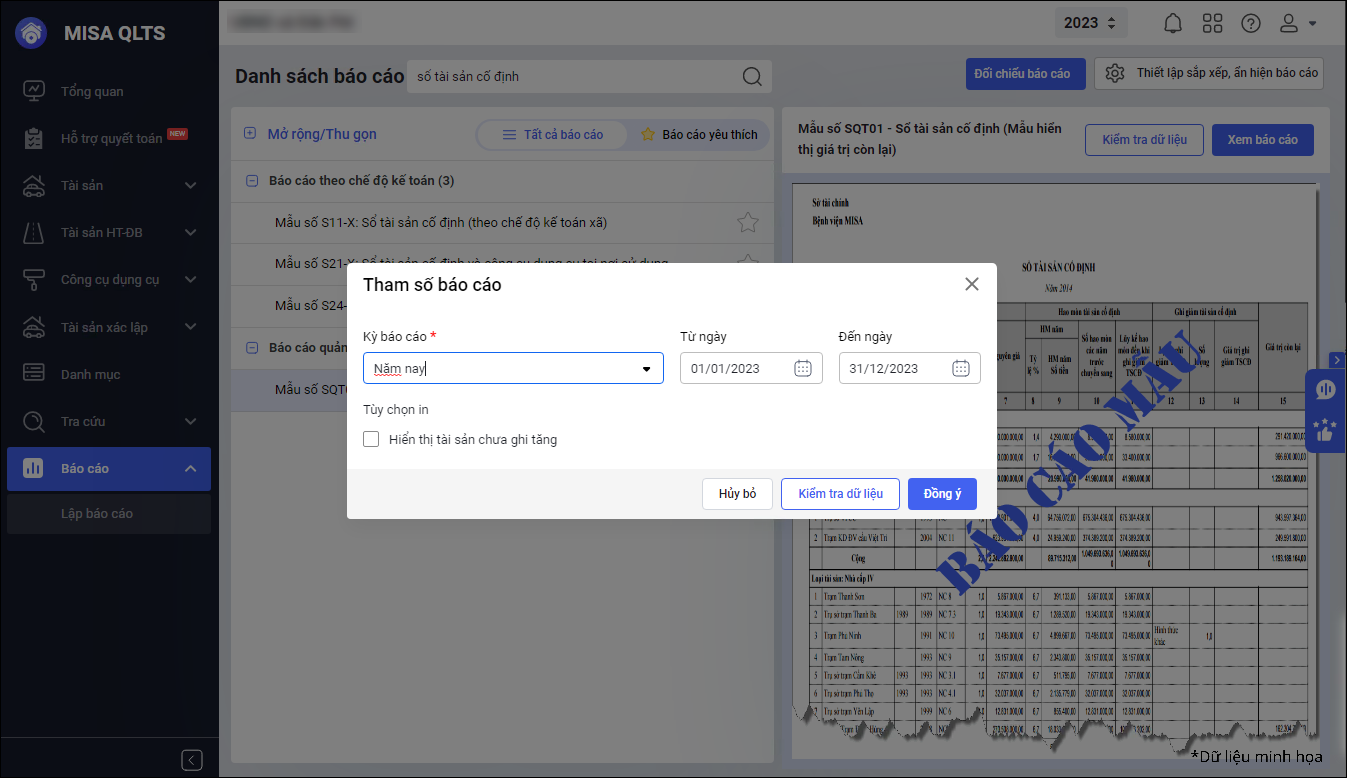Switch to Tất cả báo cáo tab
The height and width of the screenshot is (778, 1347).
pyautogui.click(x=553, y=135)
